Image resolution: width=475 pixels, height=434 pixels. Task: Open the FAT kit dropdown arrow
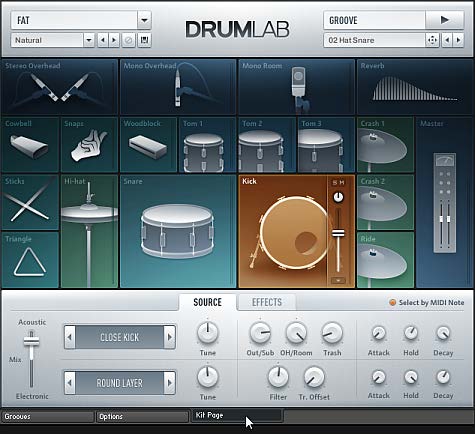pyautogui.click(x=144, y=20)
